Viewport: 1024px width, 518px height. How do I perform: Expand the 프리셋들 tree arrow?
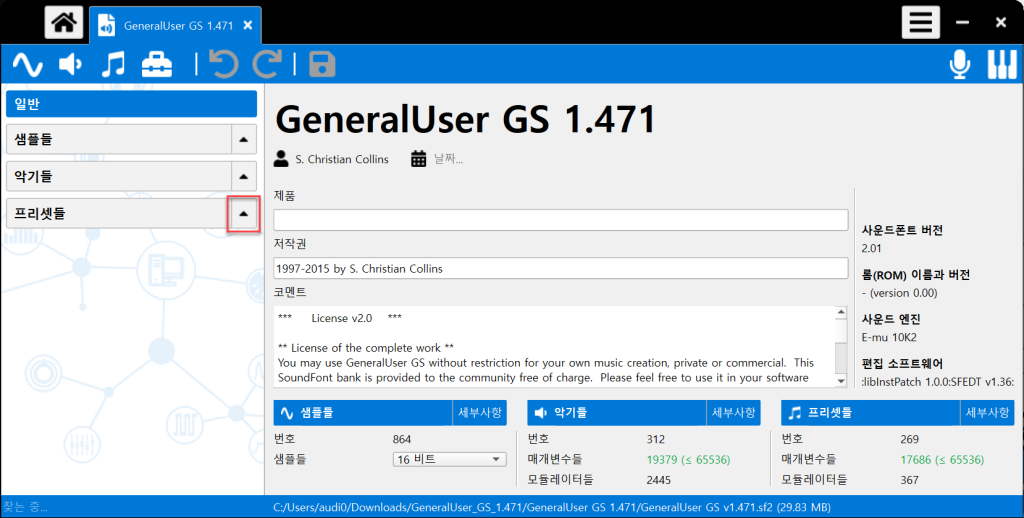point(244,214)
